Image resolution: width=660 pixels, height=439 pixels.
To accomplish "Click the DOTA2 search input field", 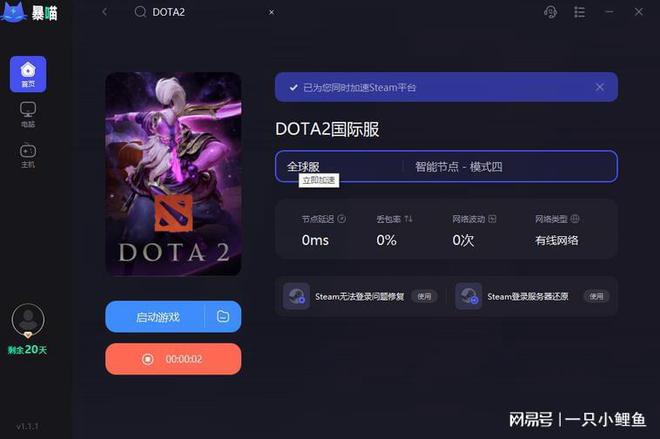I will click(x=204, y=12).
